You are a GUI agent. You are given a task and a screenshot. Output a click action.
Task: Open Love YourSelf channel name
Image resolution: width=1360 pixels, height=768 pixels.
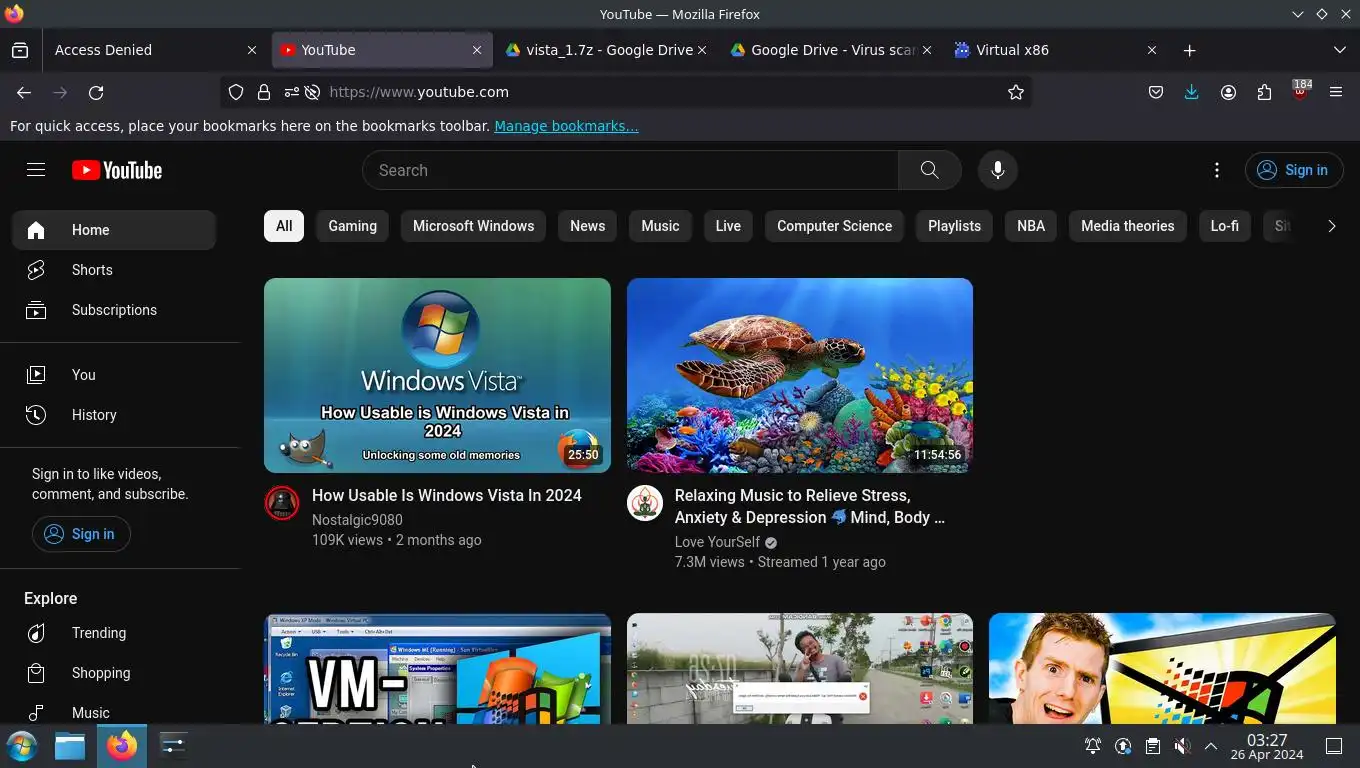point(717,542)
